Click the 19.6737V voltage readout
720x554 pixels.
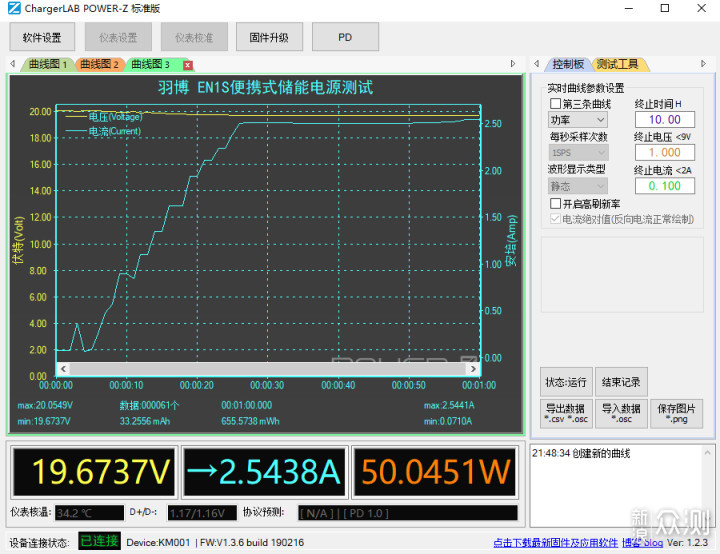tap(94, 472)
